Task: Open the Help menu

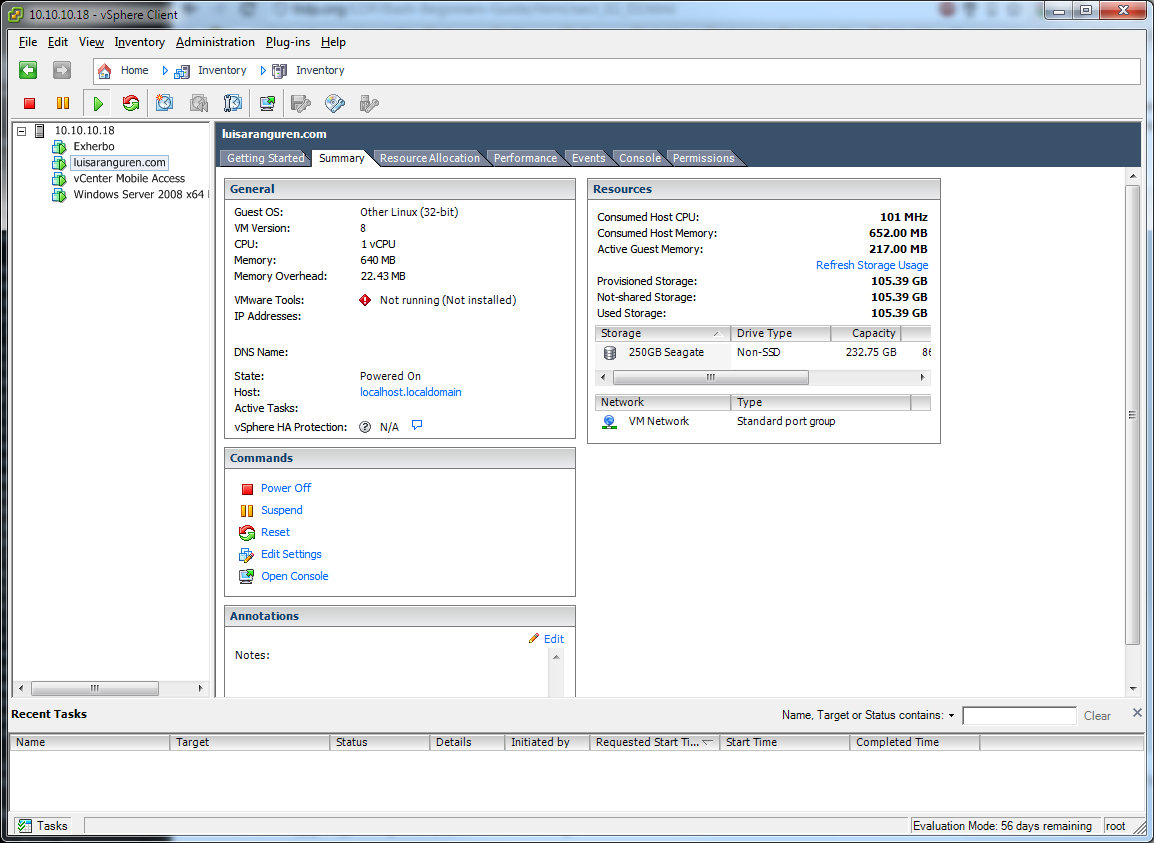Action: tap(333, 42)
